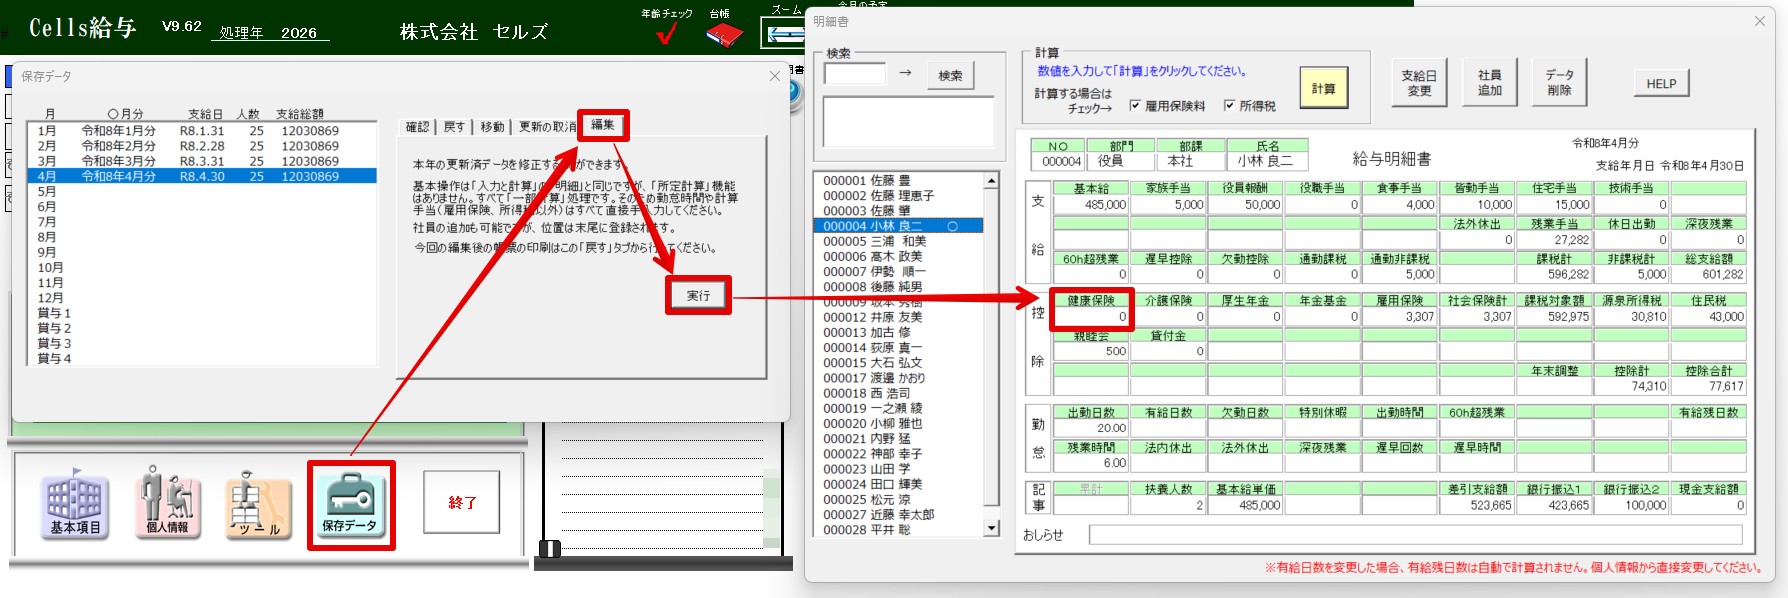Viewport: 1788px width, 598px height.
Task: Open the ツール wrench icon
Action: click(259, 505)
